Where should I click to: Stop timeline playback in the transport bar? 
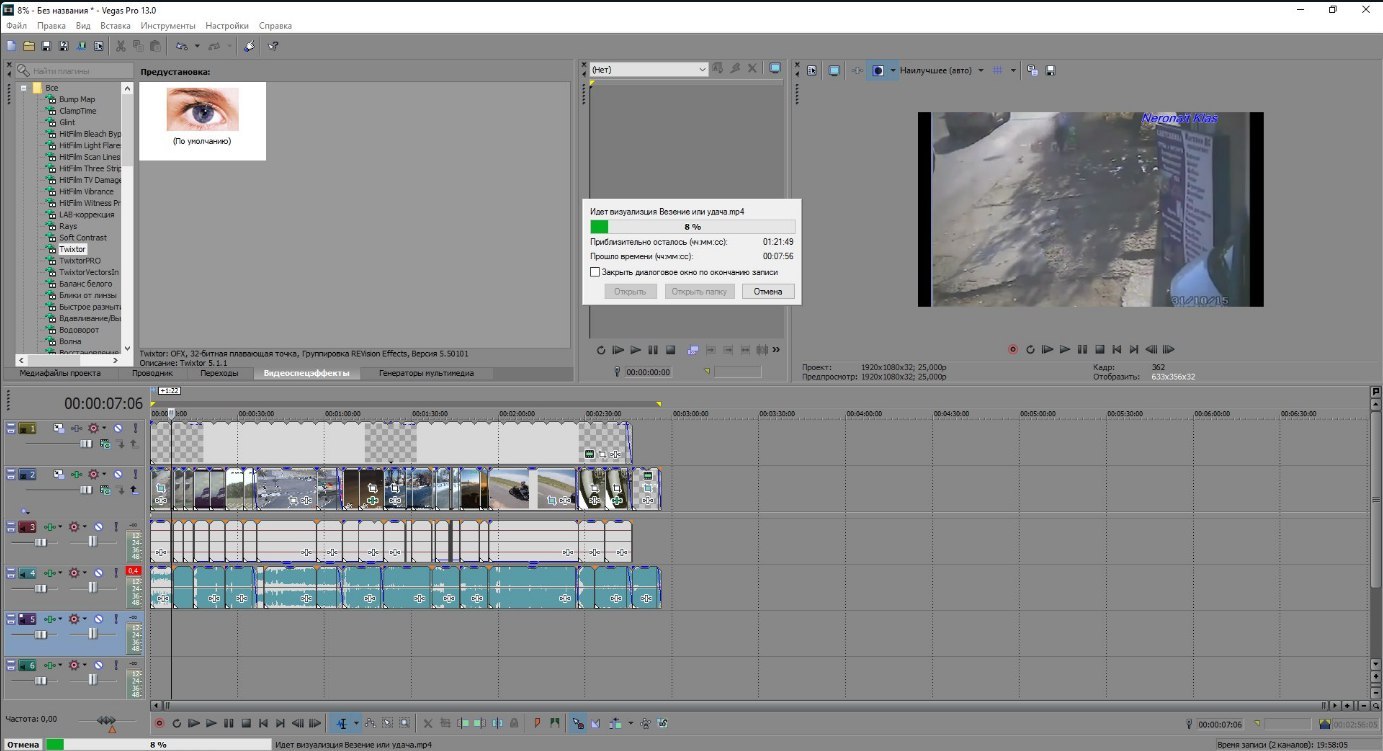(246, 723)
